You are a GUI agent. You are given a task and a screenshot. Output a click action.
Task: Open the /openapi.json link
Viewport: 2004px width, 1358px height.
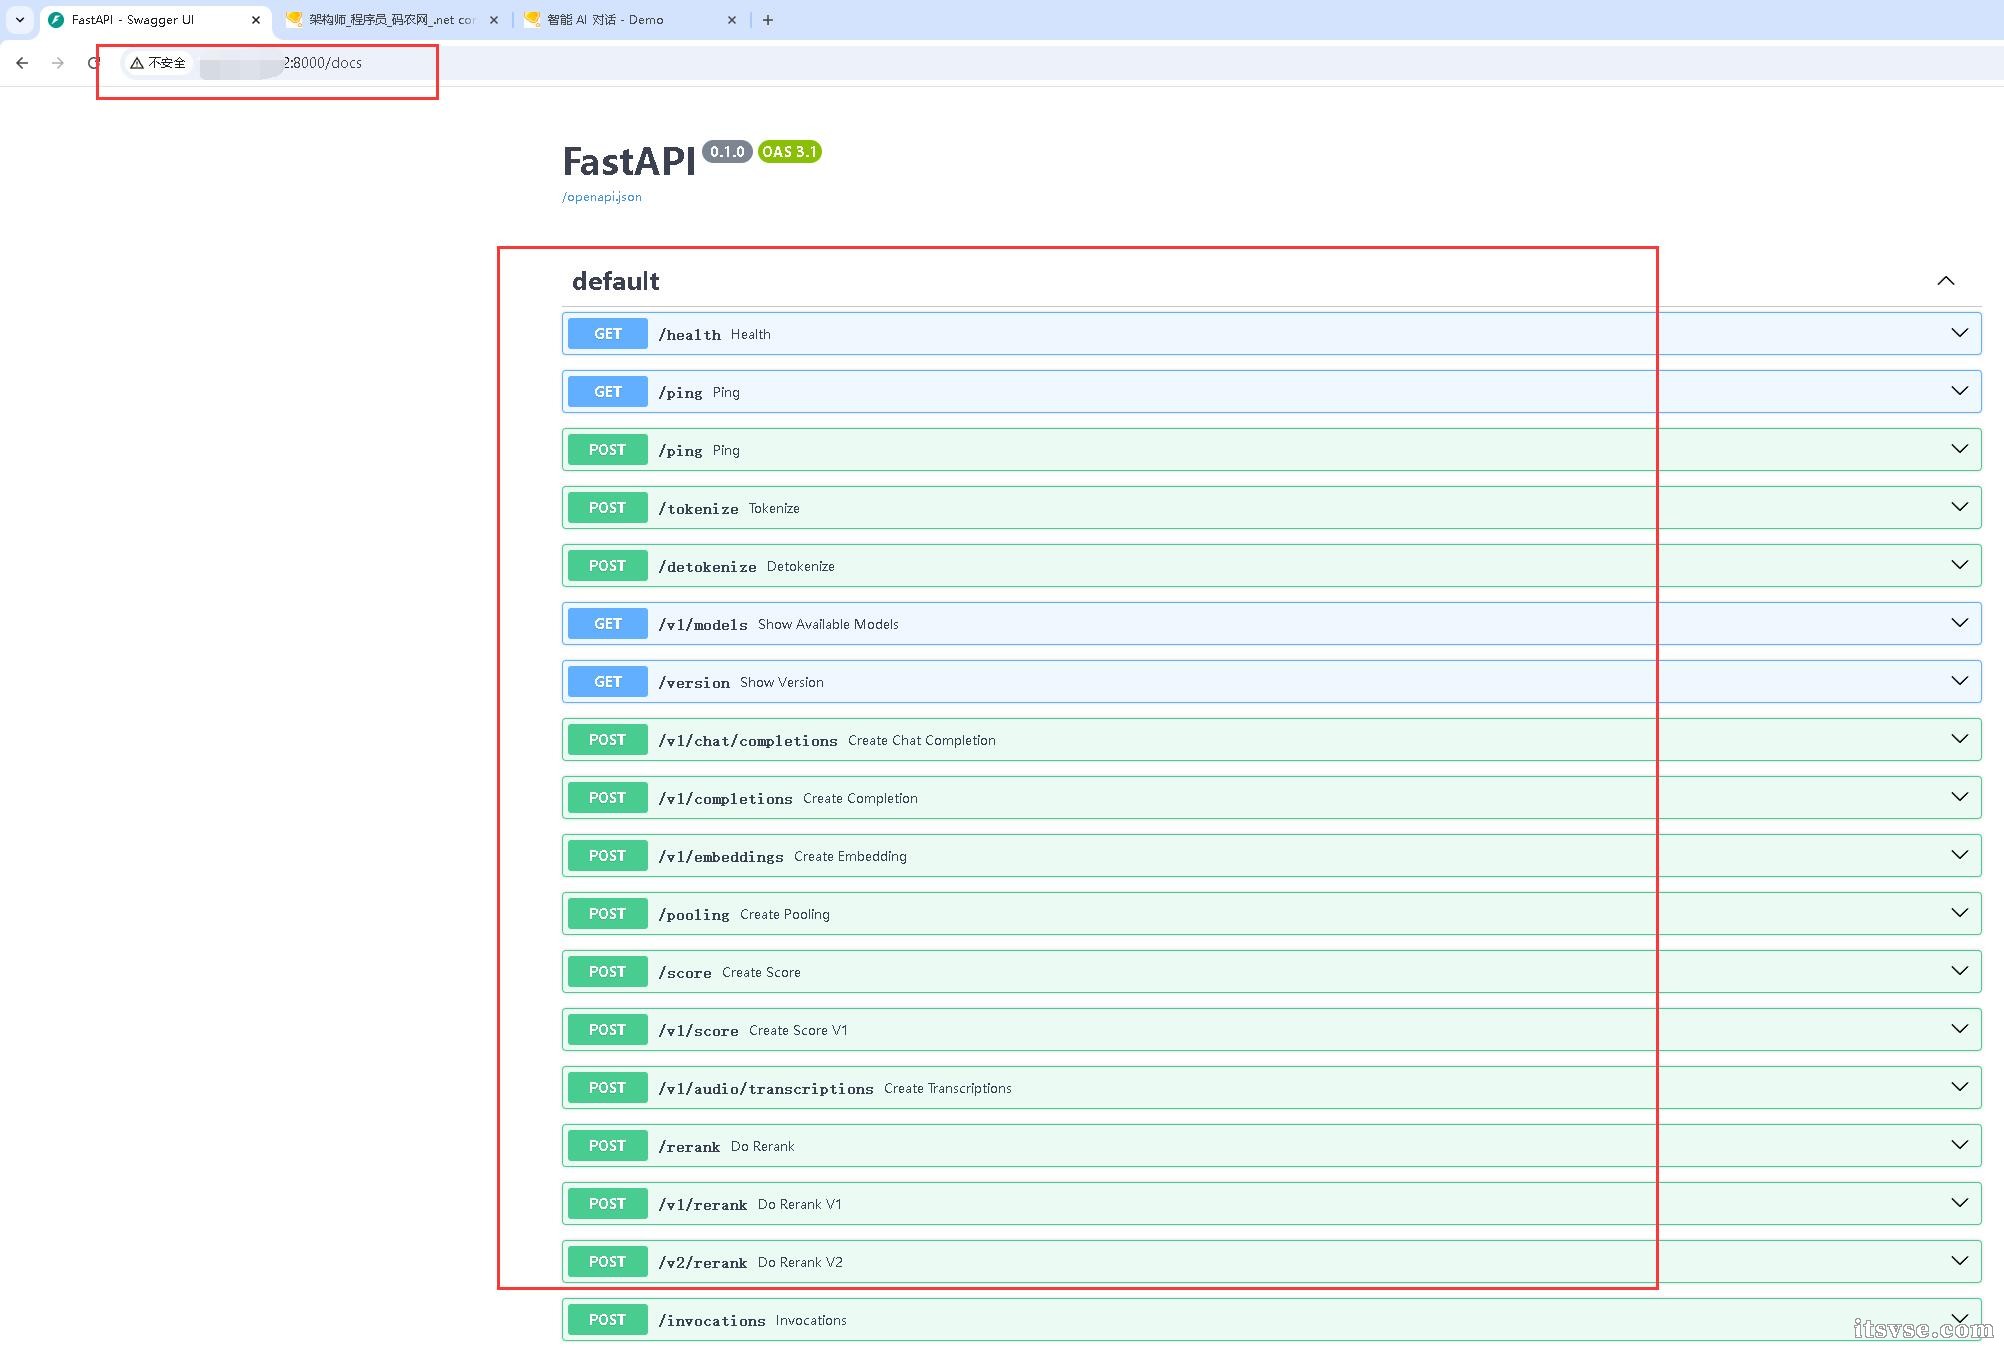602,197
